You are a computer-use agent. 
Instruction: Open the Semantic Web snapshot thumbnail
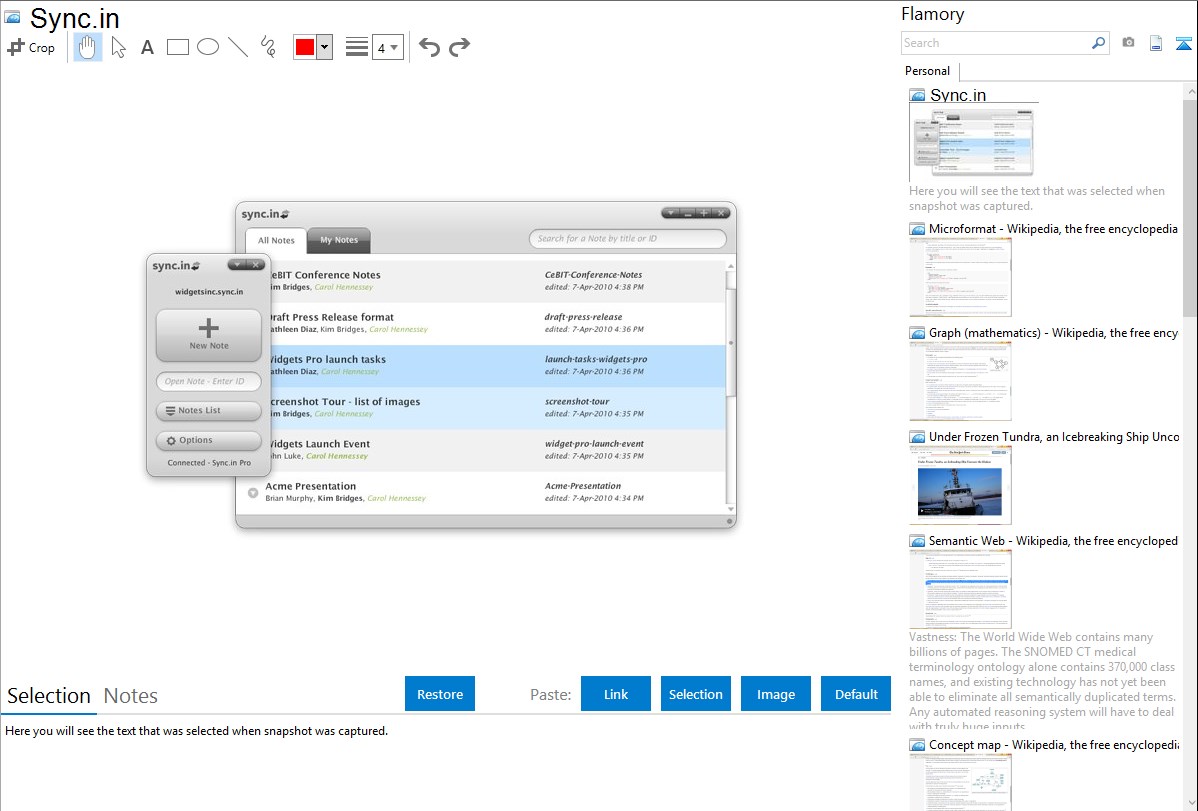tap(960, 589)
